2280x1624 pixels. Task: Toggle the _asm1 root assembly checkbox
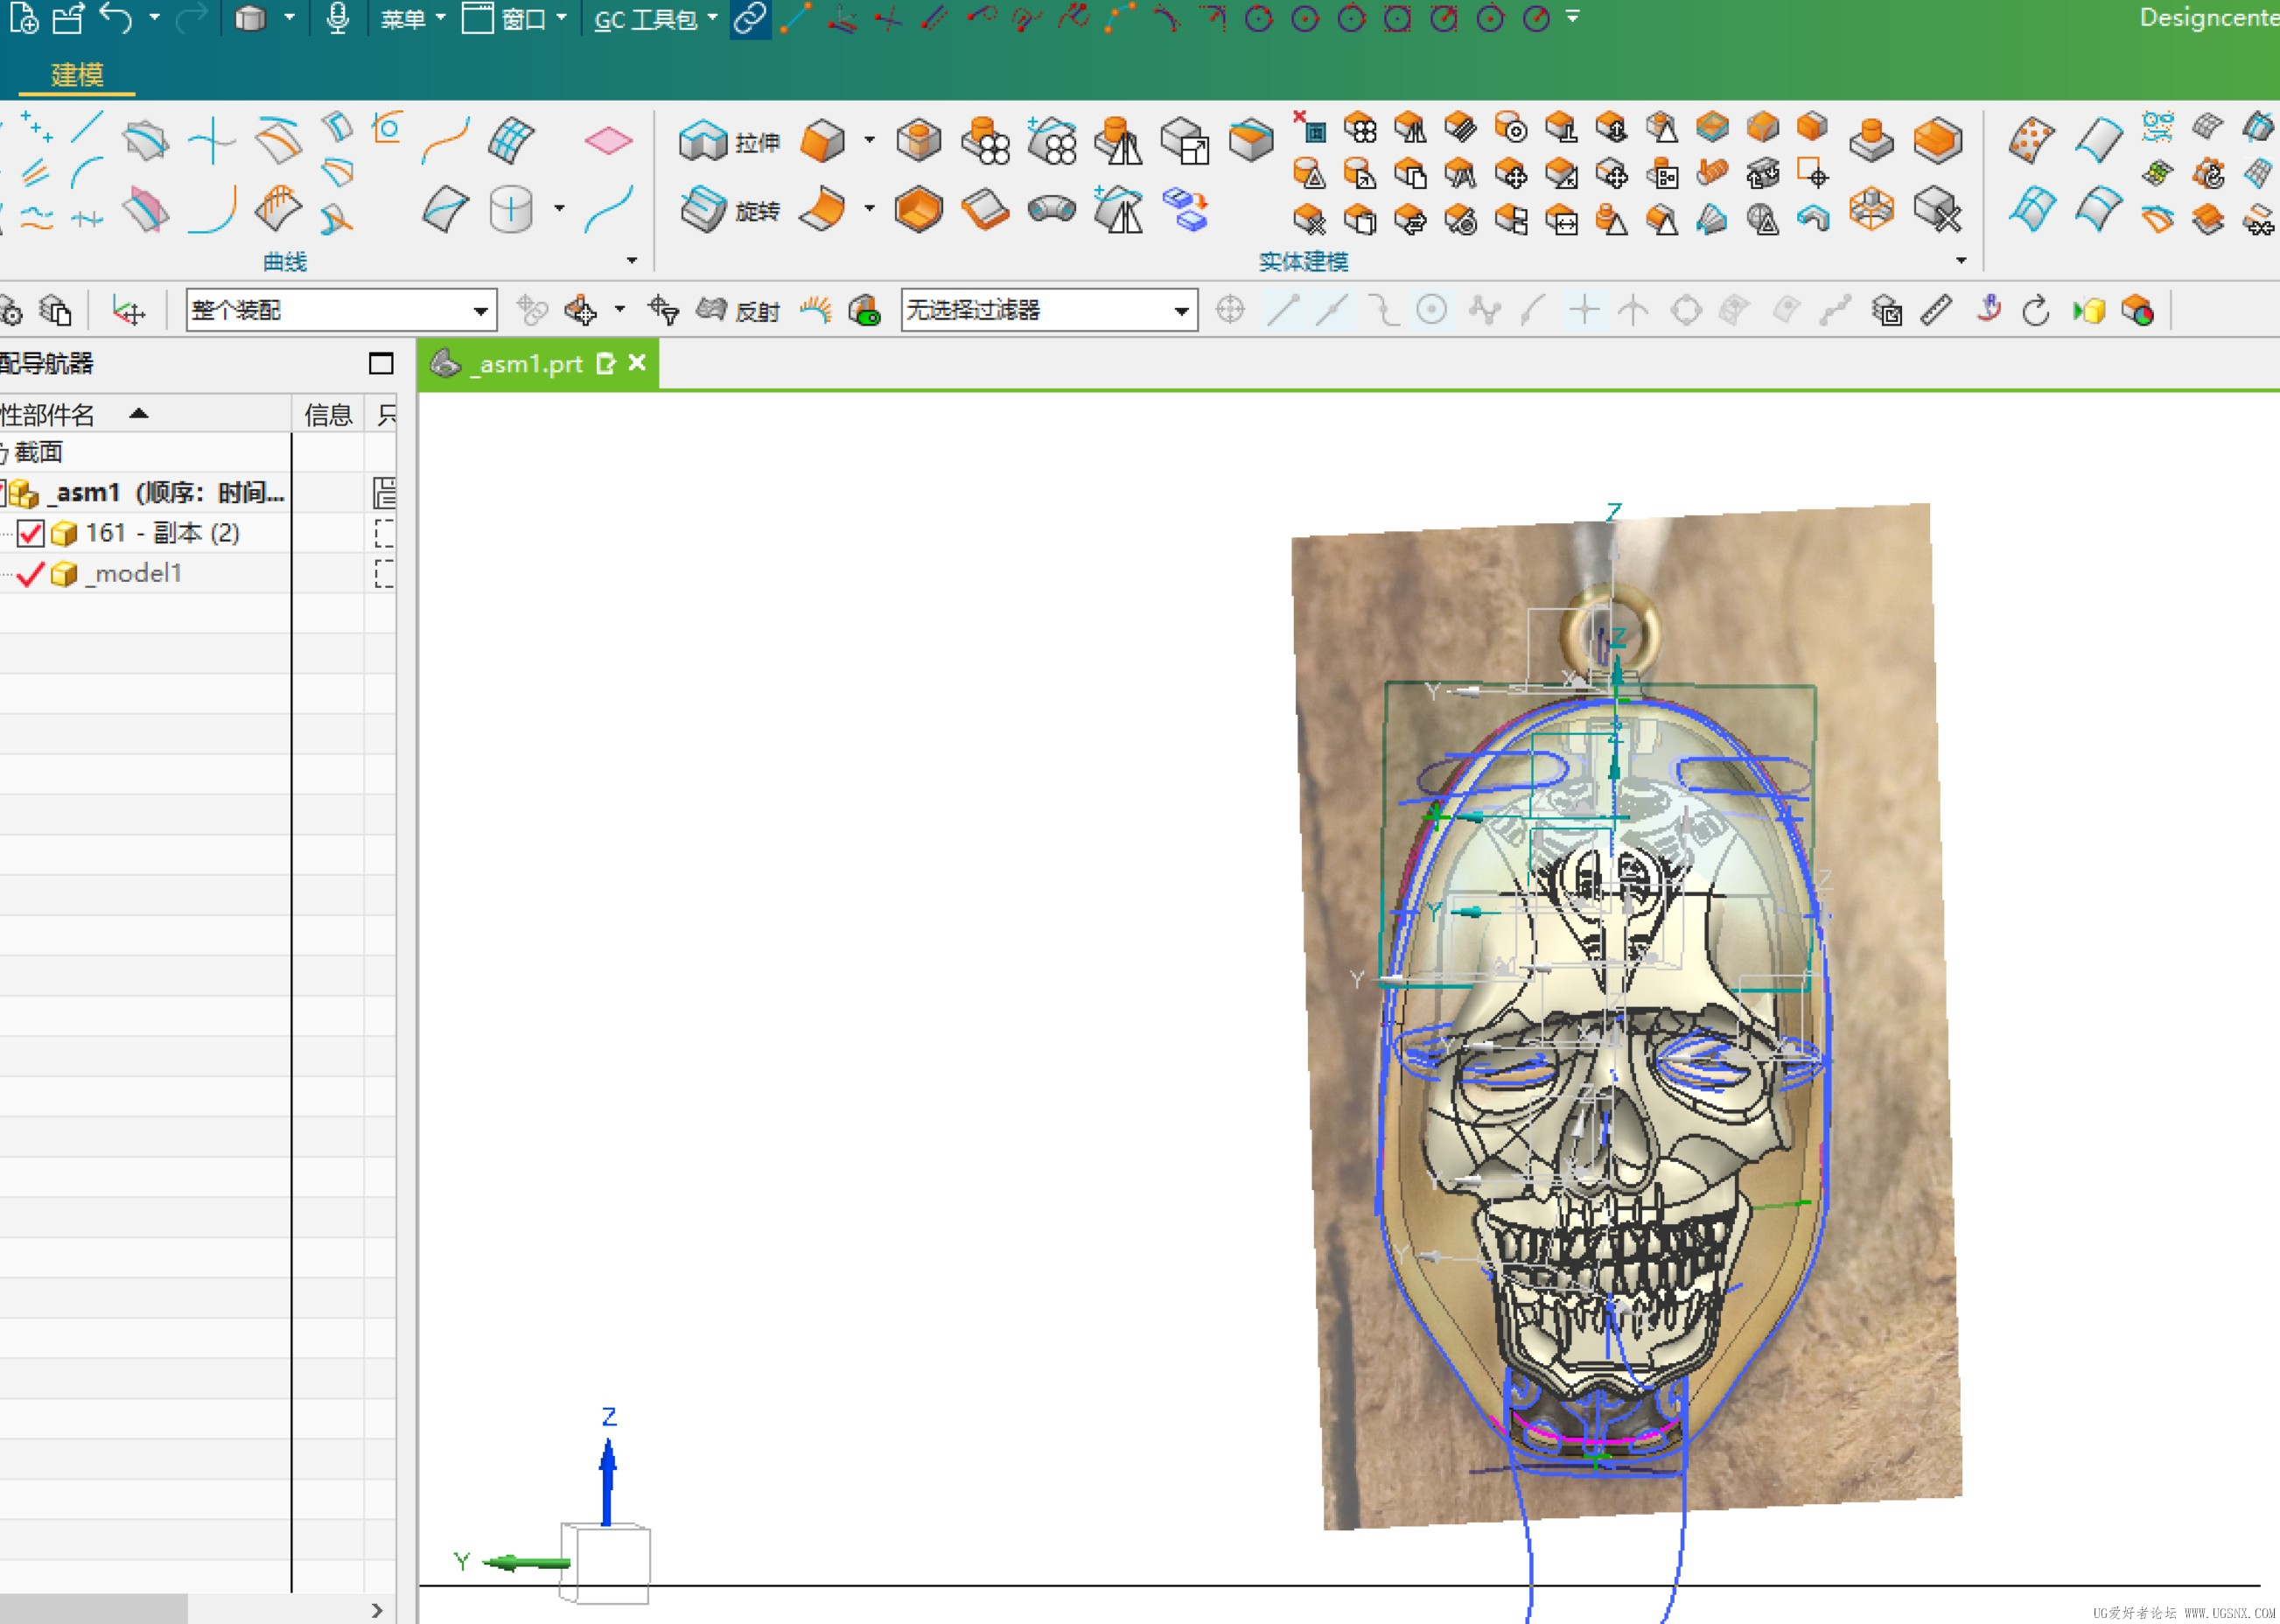tap(3, 492)
